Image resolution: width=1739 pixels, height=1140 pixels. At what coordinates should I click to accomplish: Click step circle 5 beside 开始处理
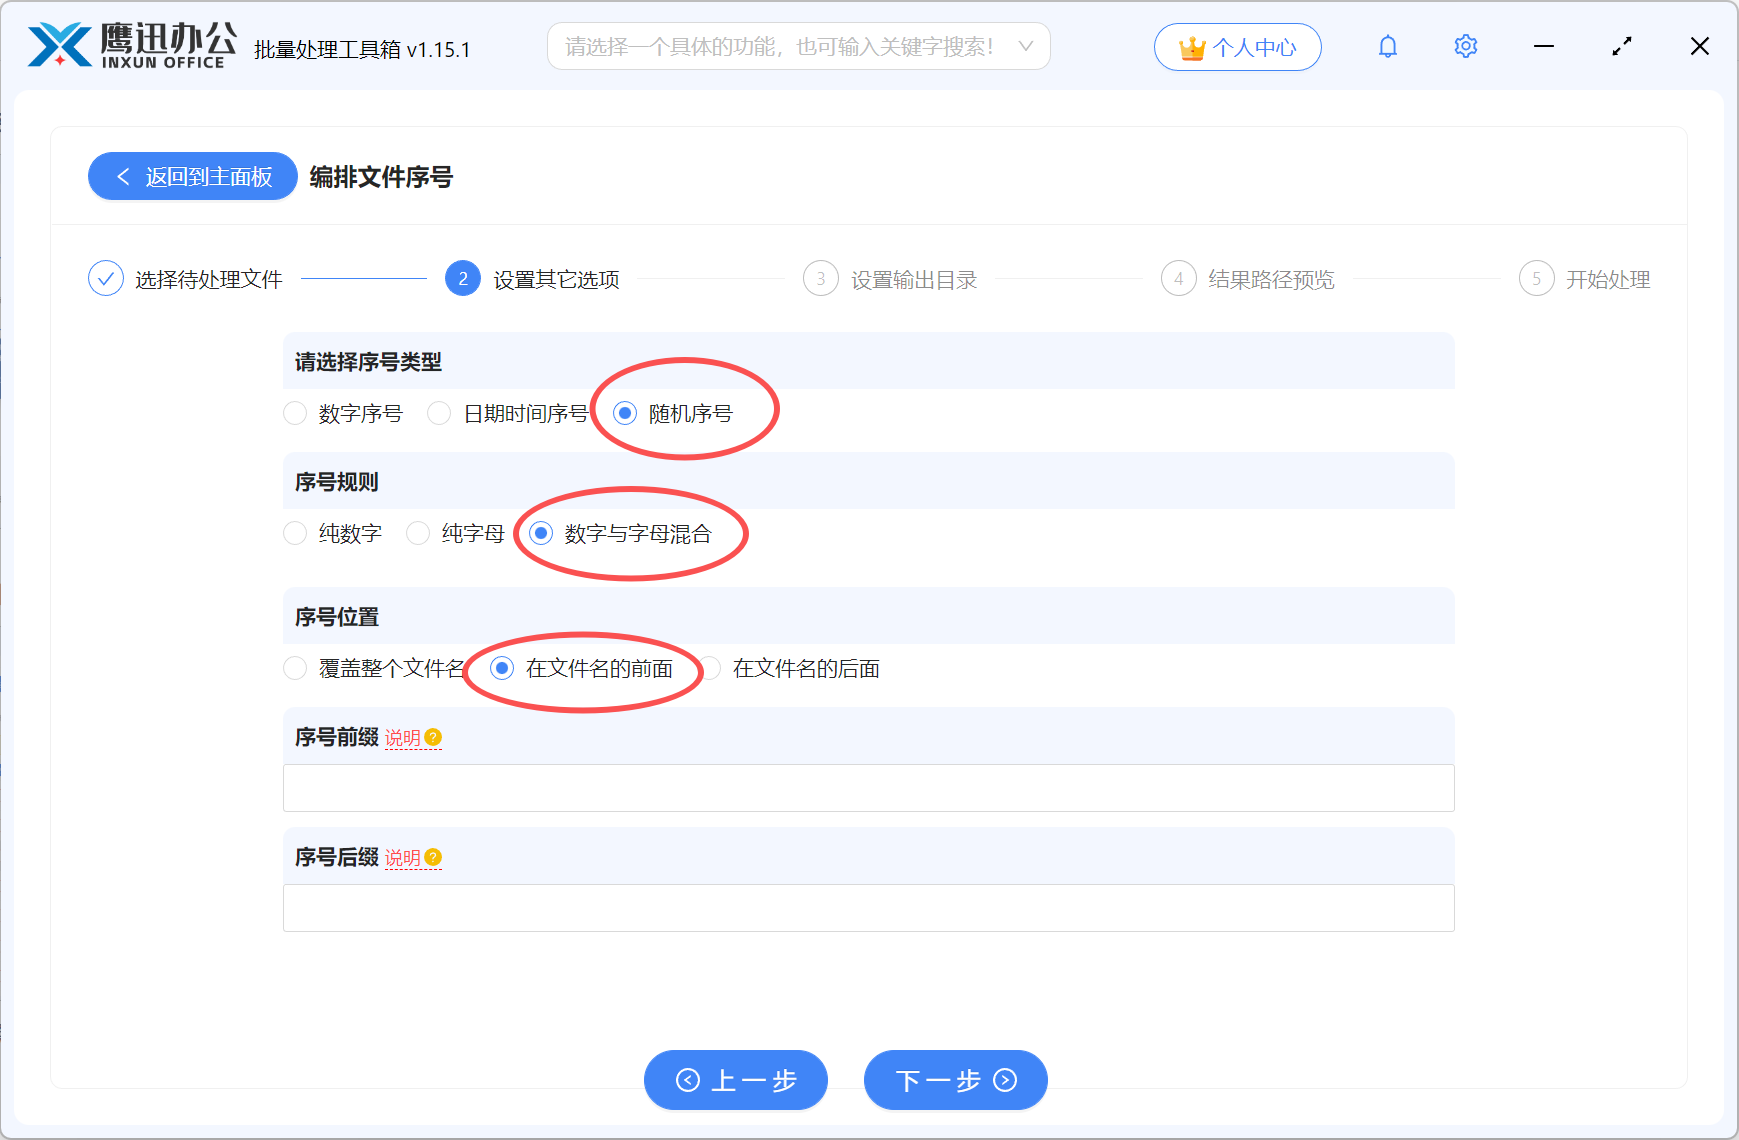click(1537, 279)
